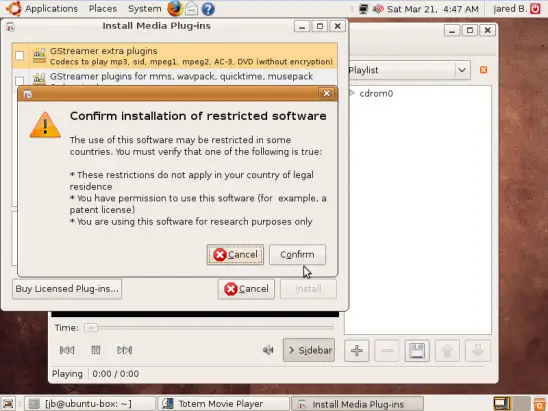Open the volume control tray icon
This screenshot has height=411, width=548.
click(378, 9)
